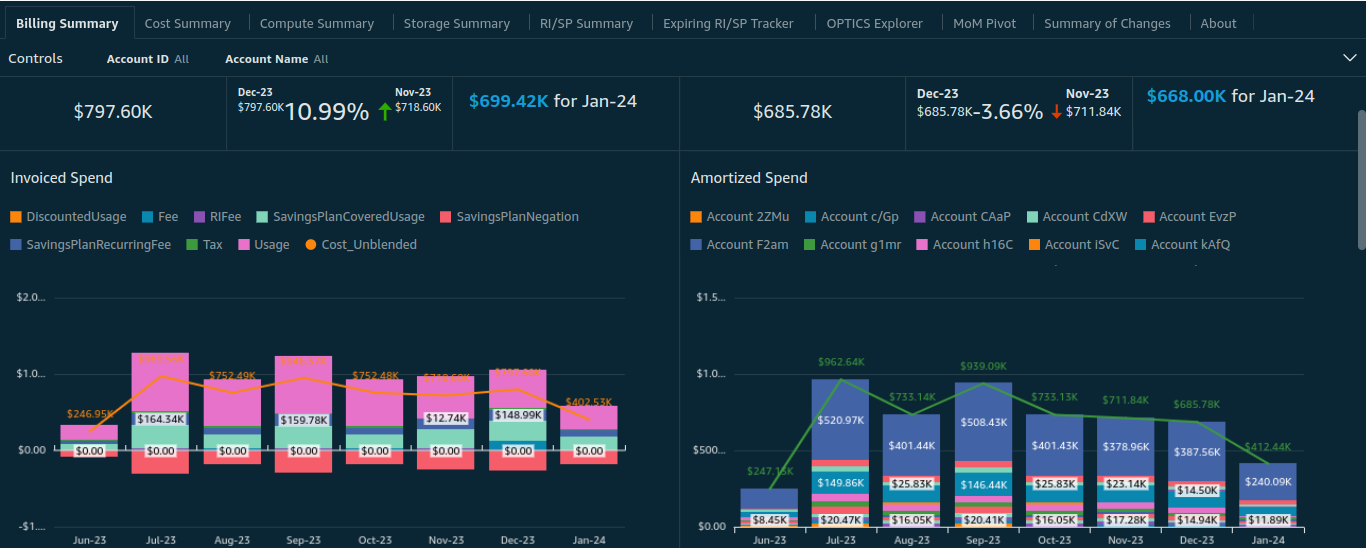This screenshot has width=1366, height=548.
Task: Open the Summary of Changes tab
Action: (x=1107, y=23)
